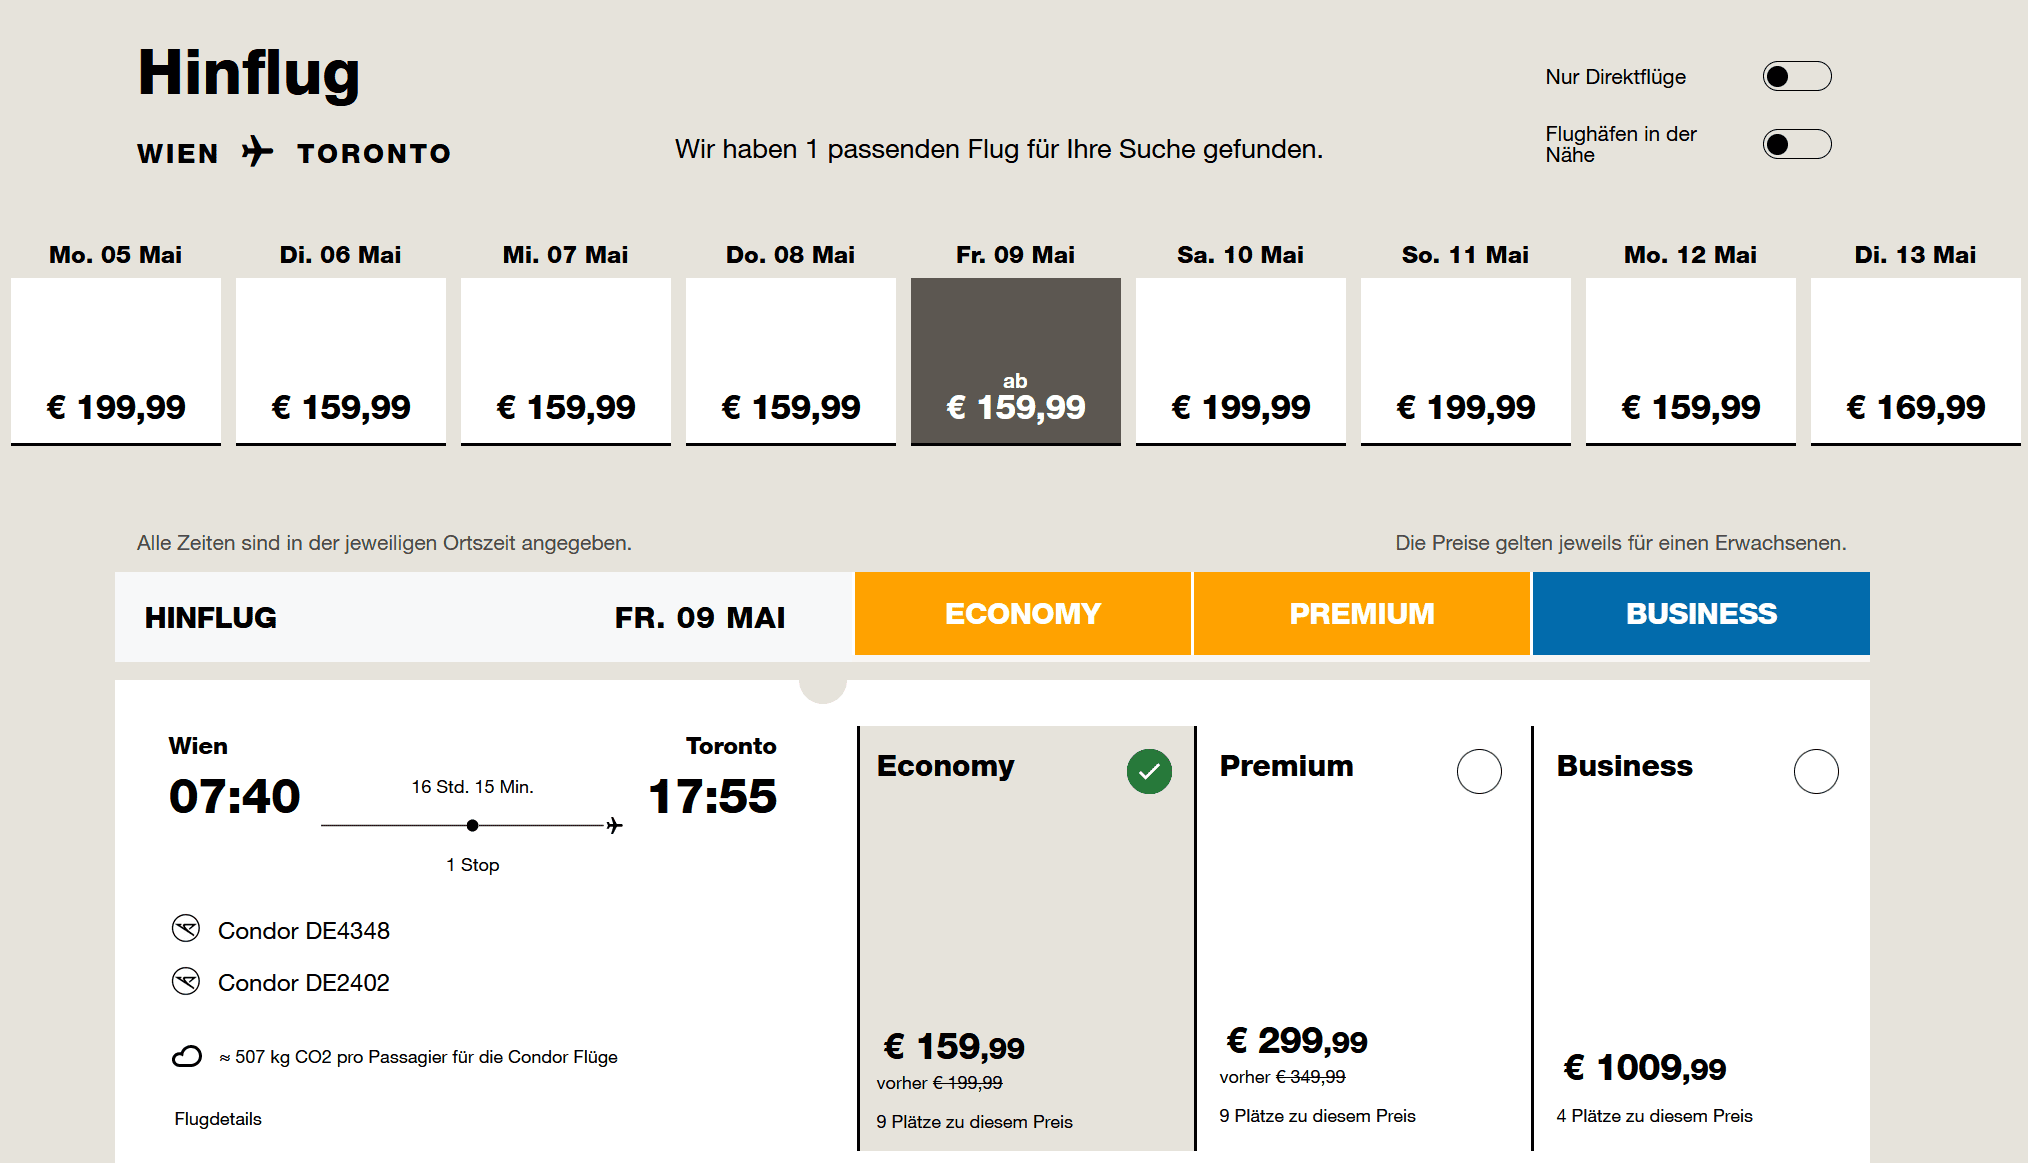Select the Do. 08 Mai date card
Image resolution: width=2028 pixels, height=1163 pixels.
click(x=790, y=360)
